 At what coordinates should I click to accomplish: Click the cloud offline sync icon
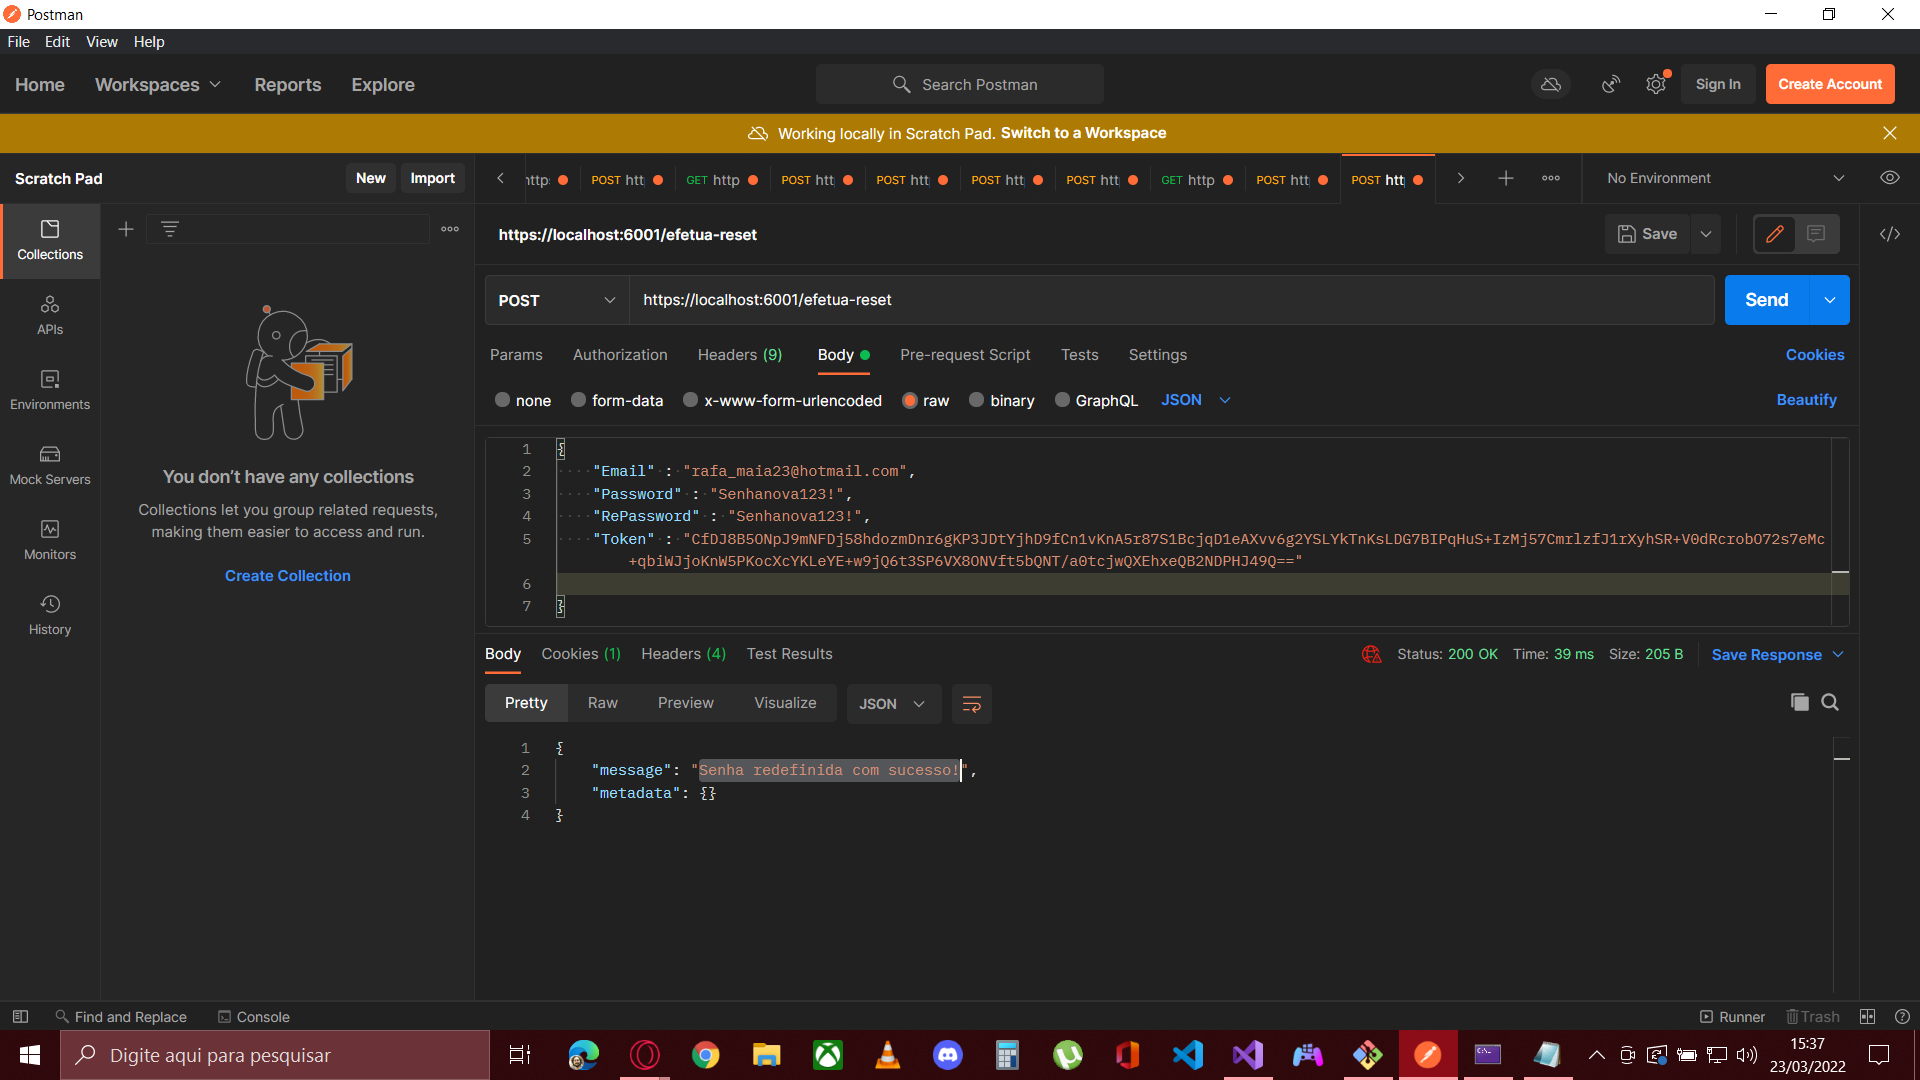point(1551,85)
